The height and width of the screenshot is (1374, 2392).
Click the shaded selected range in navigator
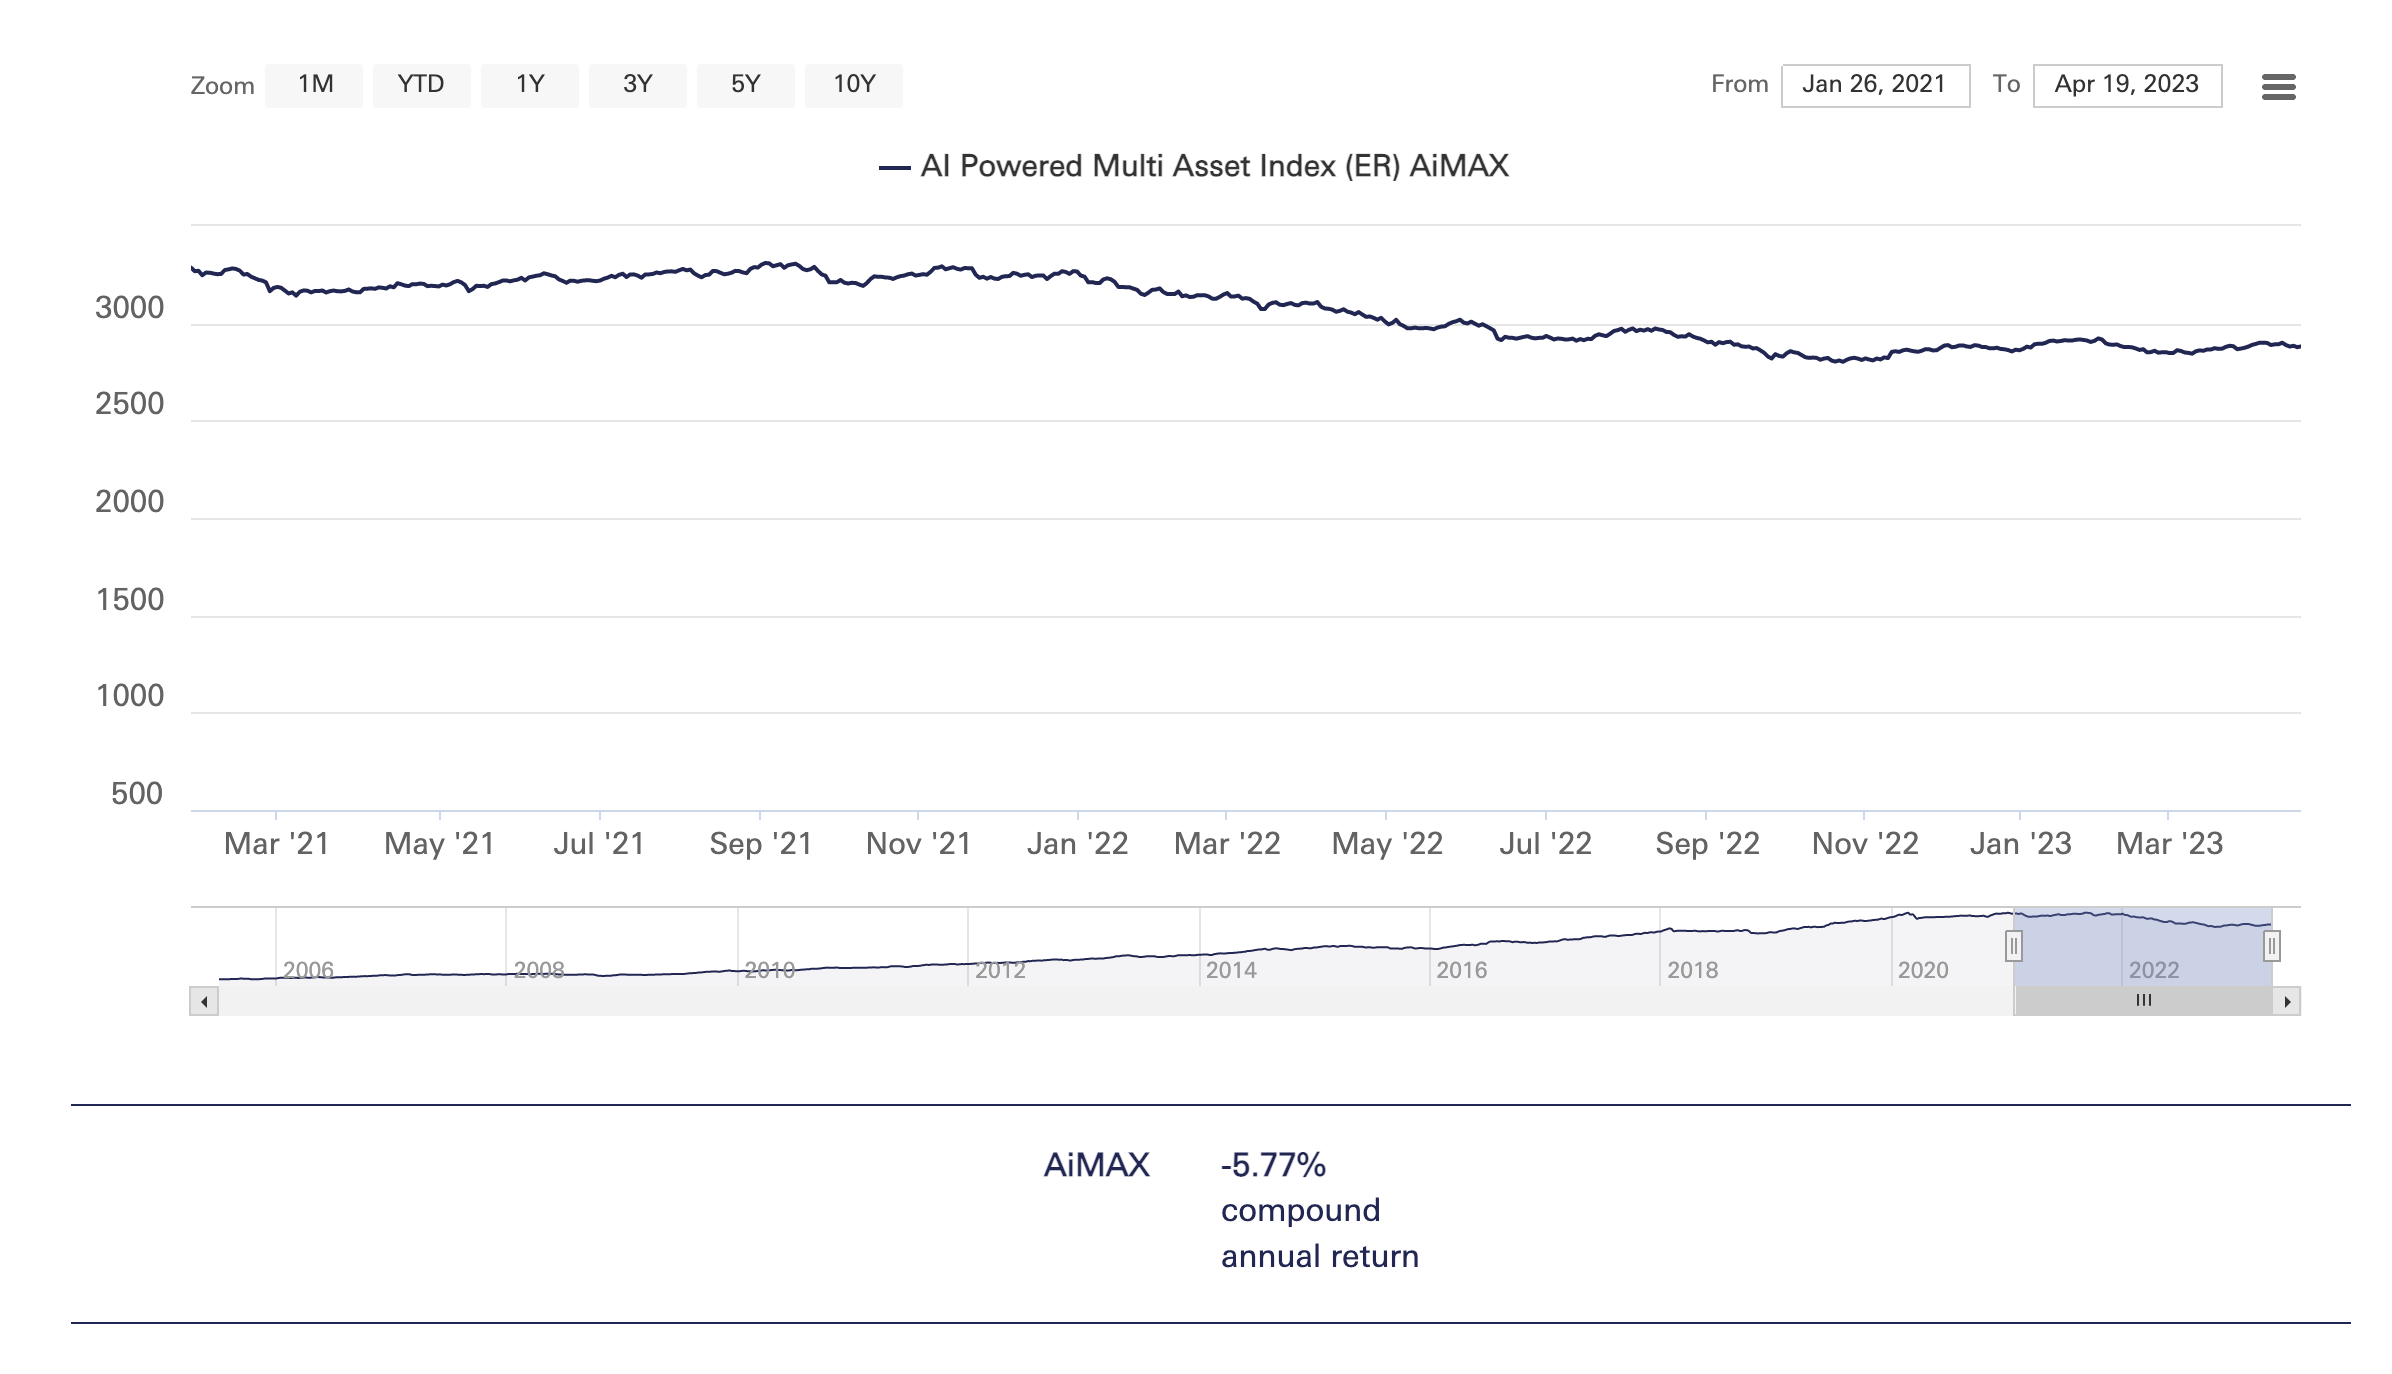(x=2143, y=945)
